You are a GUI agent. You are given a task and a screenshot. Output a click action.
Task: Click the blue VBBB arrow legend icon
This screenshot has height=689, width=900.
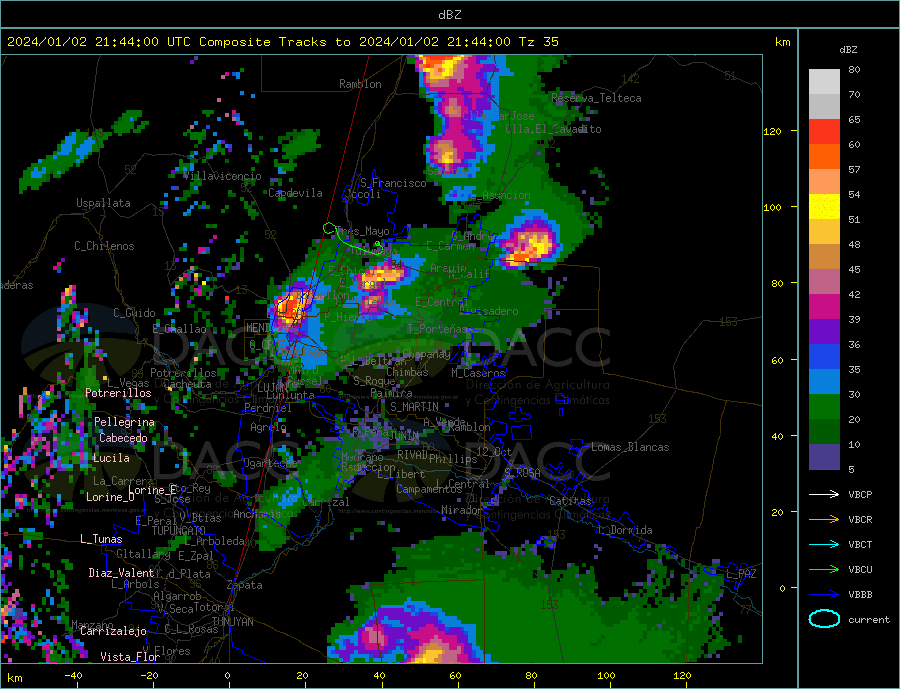[x=824, y=594]
